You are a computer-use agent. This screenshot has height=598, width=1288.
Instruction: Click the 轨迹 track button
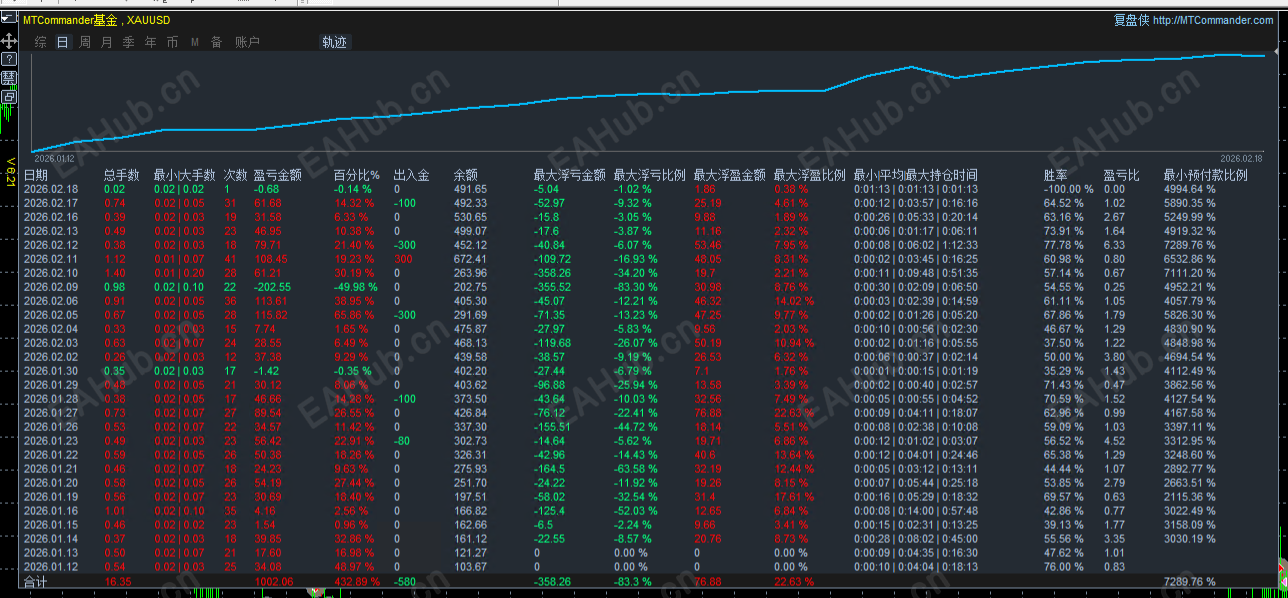(335, 42)
